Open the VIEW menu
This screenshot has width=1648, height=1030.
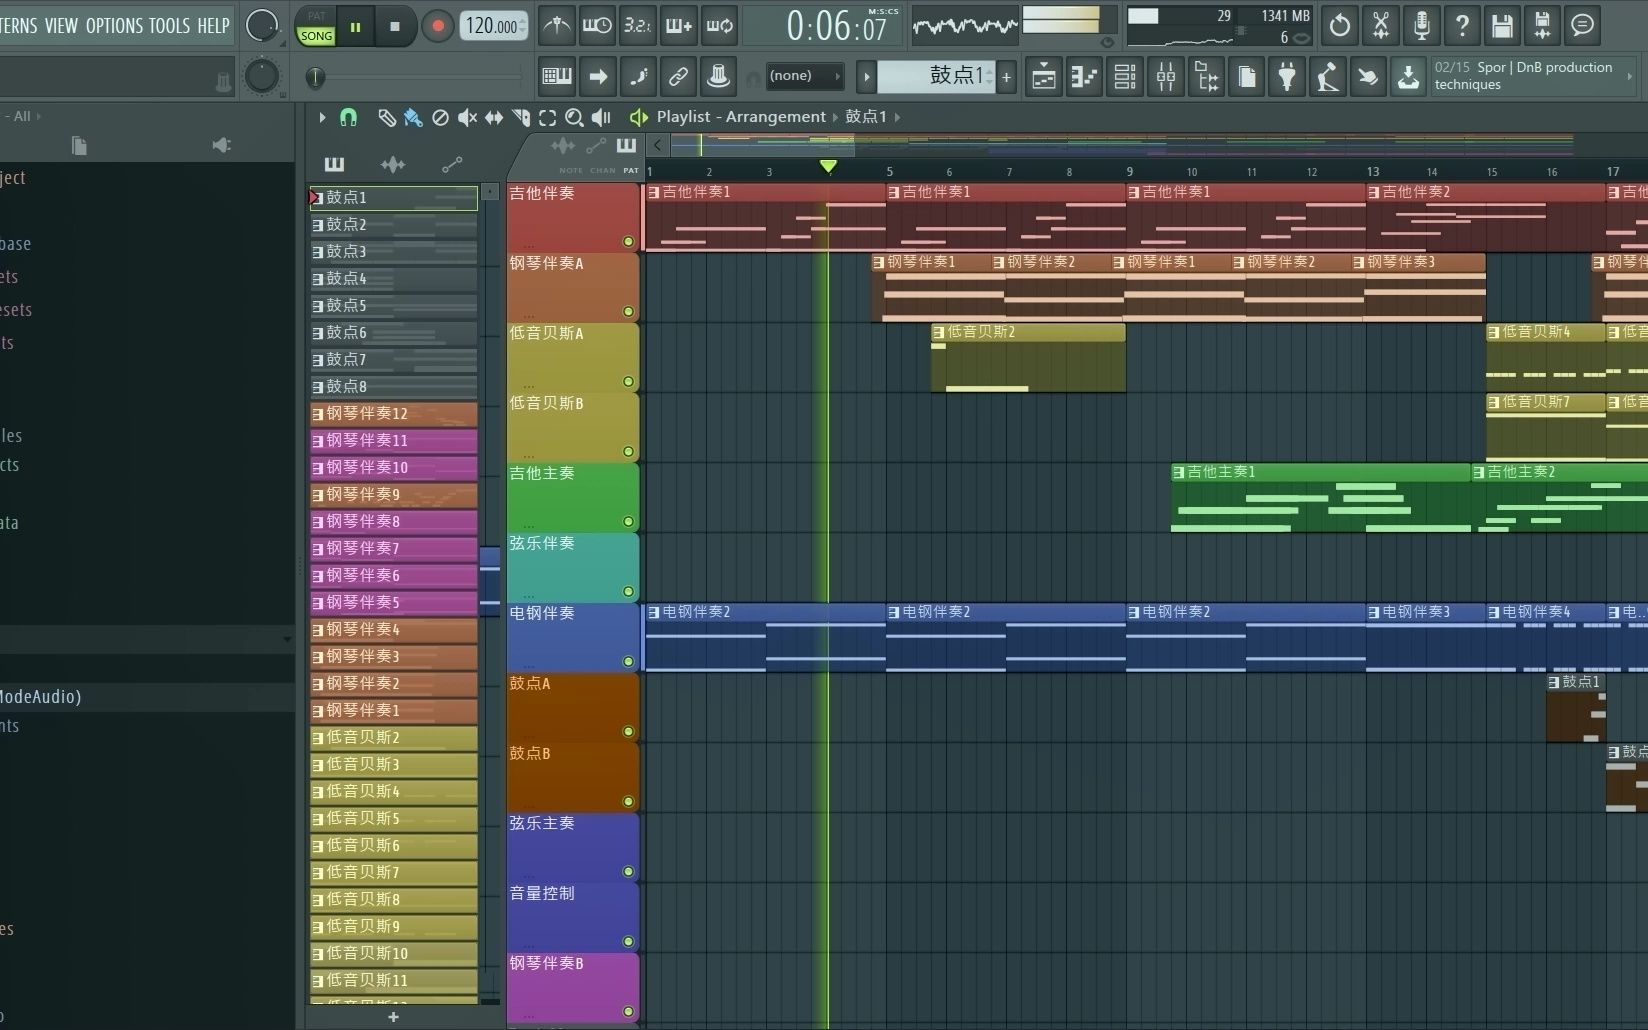pos(61,26)
